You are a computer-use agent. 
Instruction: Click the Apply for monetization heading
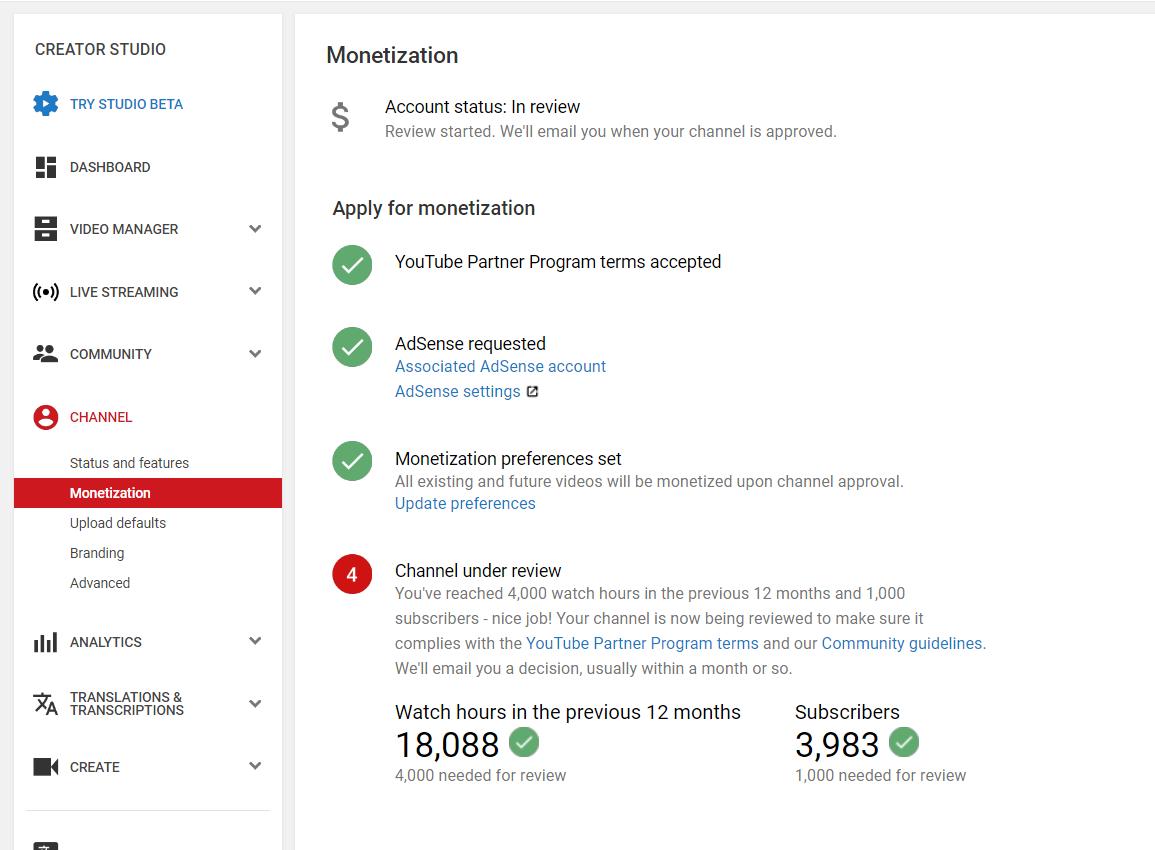[x=434, y=208]
